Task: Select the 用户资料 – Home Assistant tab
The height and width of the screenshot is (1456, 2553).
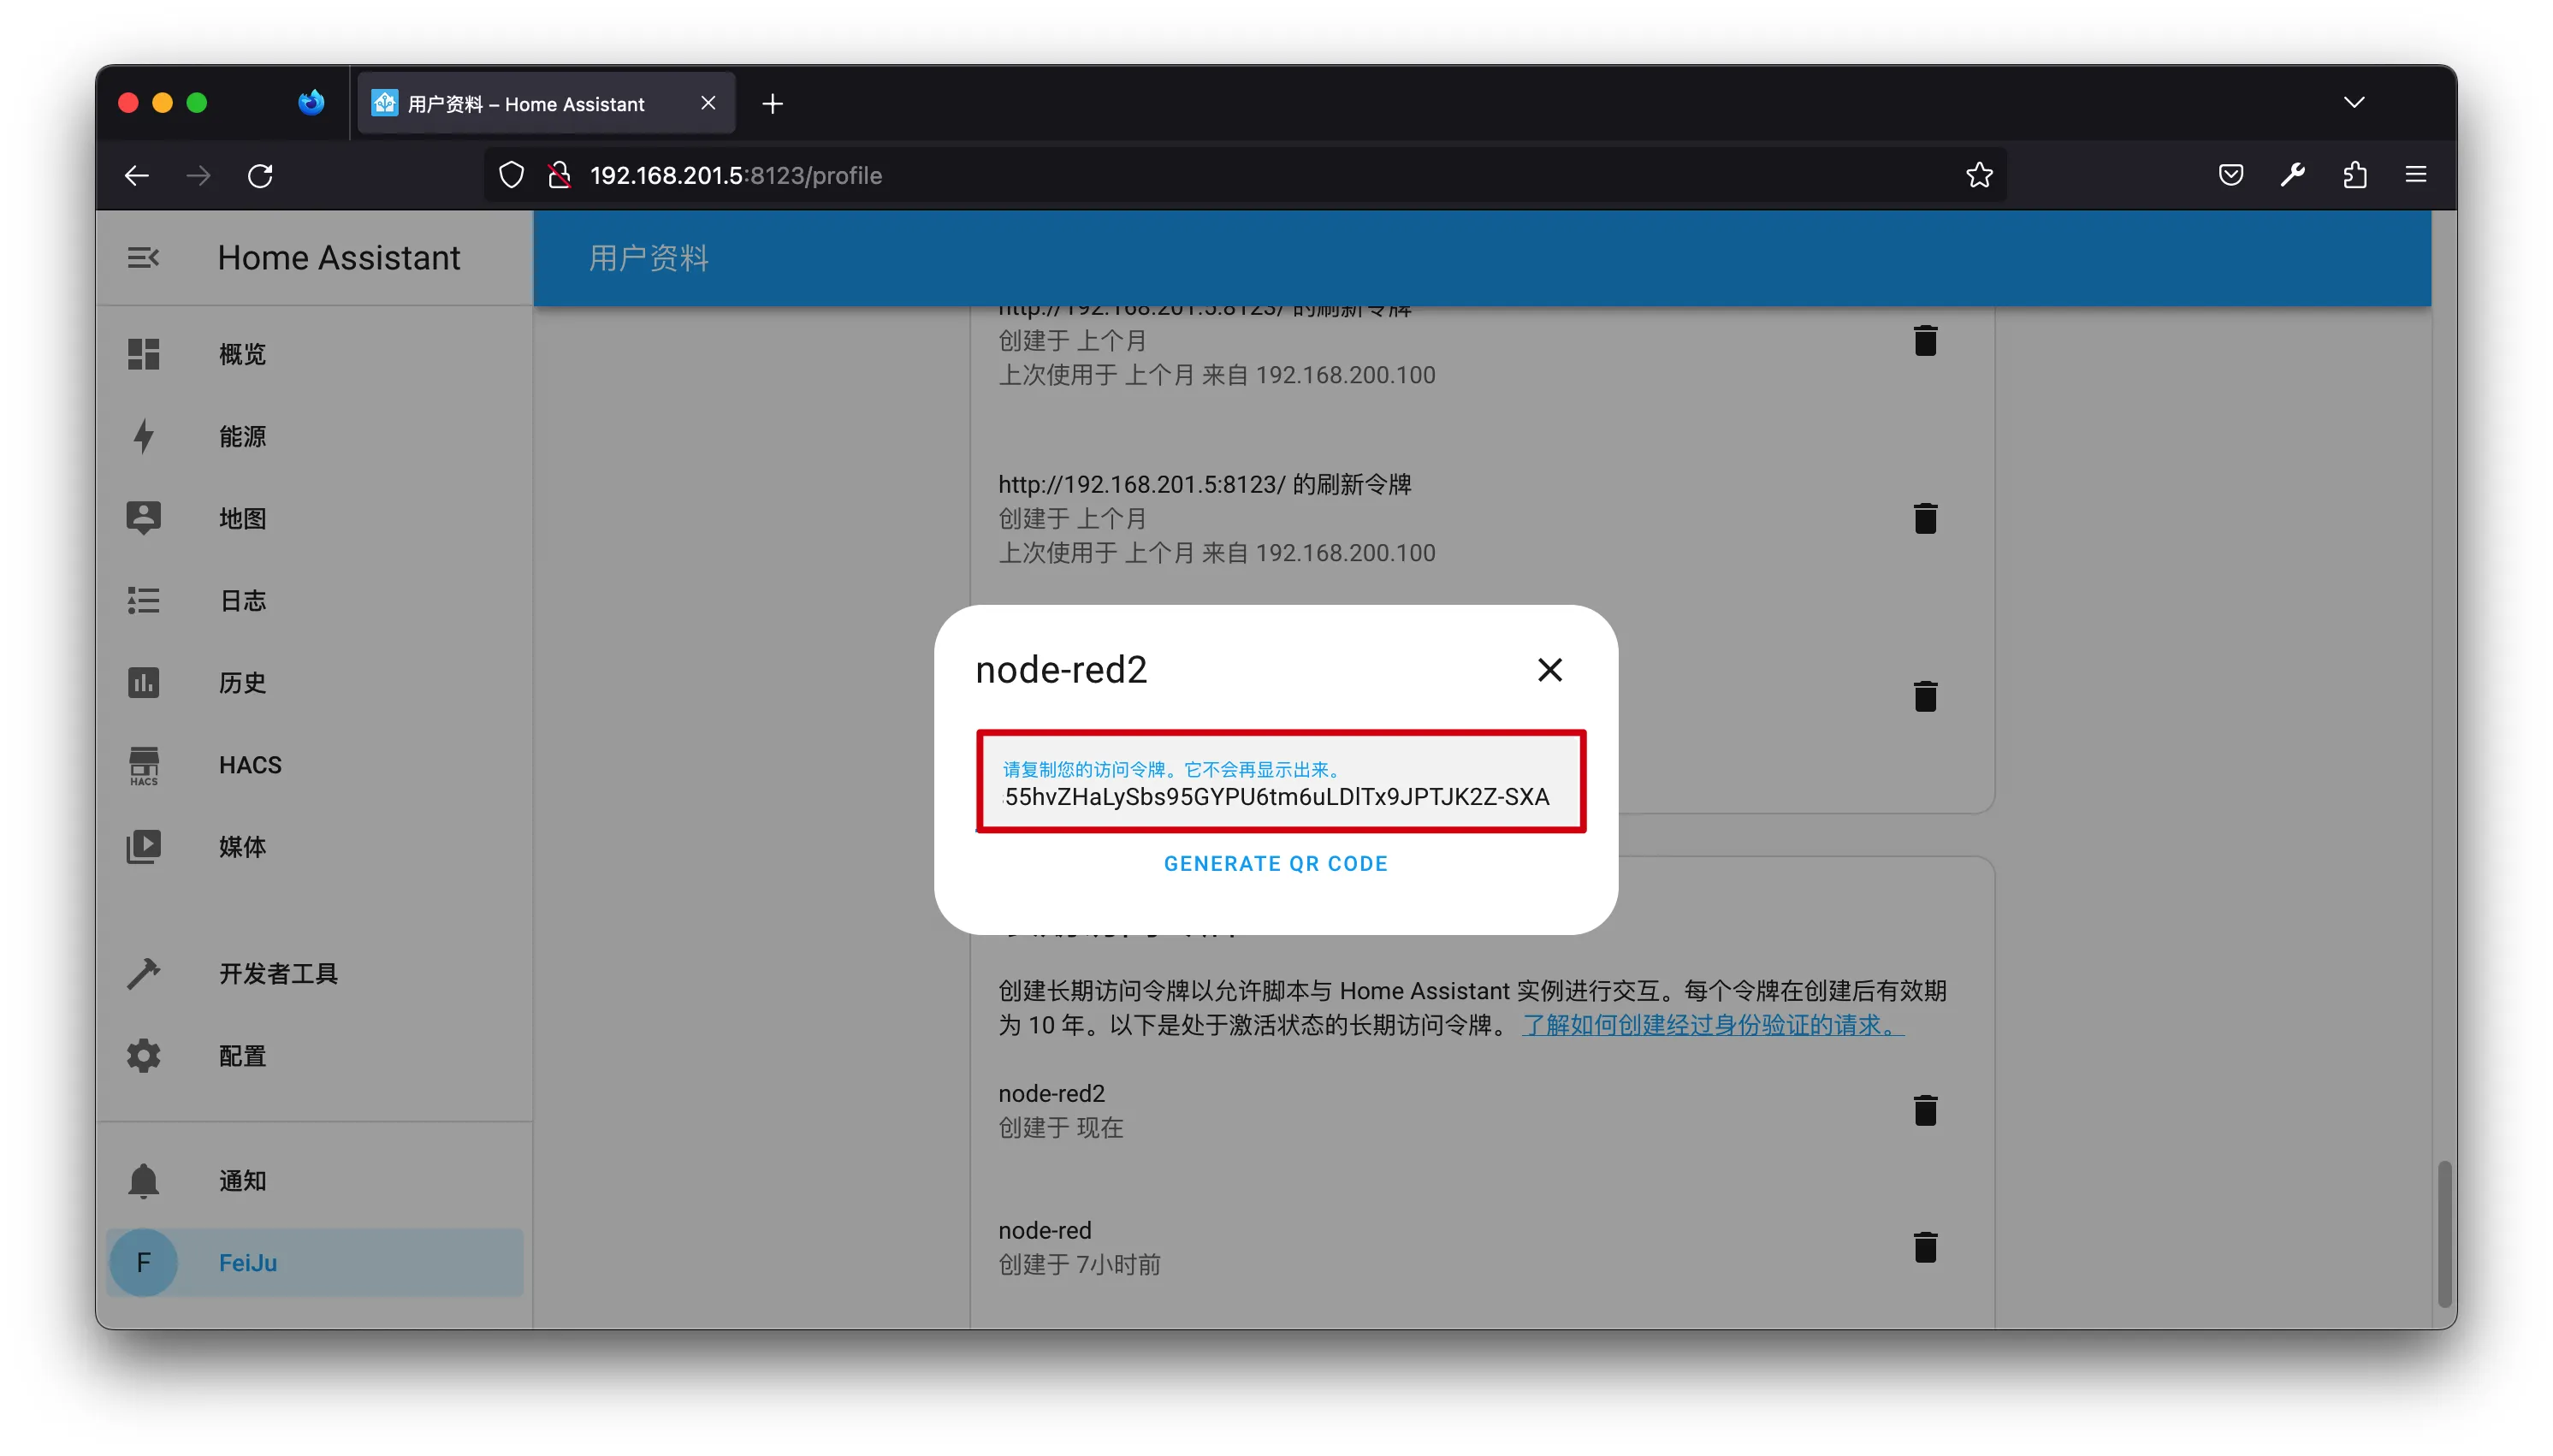Action: [x=546, y=103]
